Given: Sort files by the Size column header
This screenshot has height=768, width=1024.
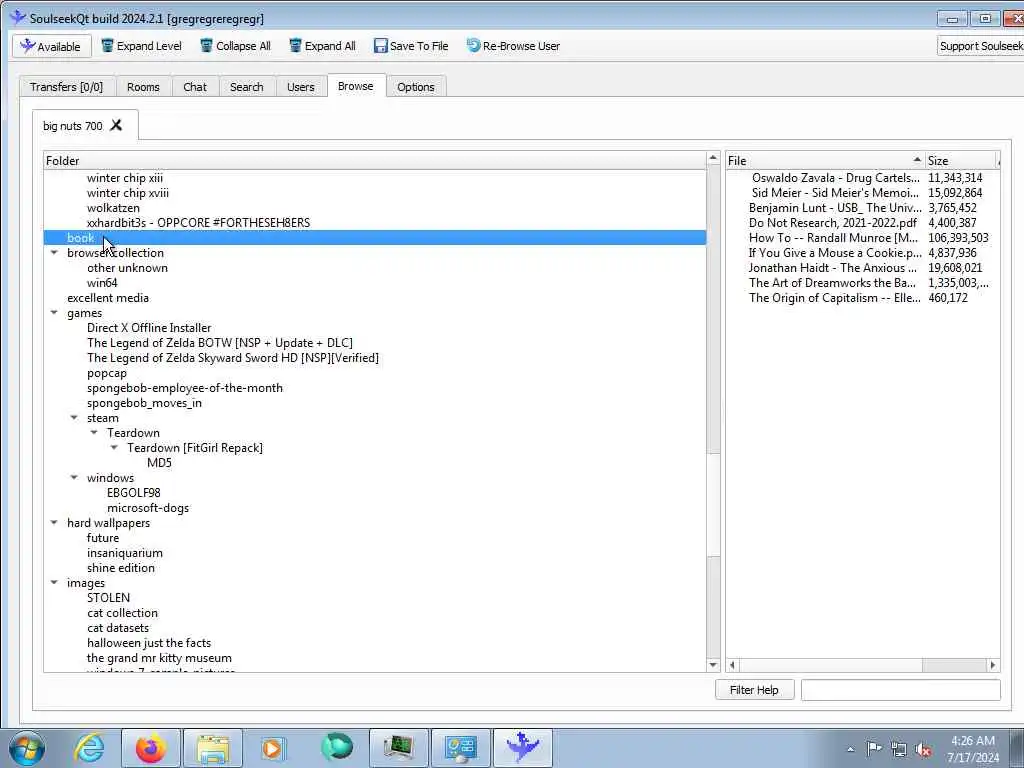Looking at the screenshot, I should (x=961, y=161).
